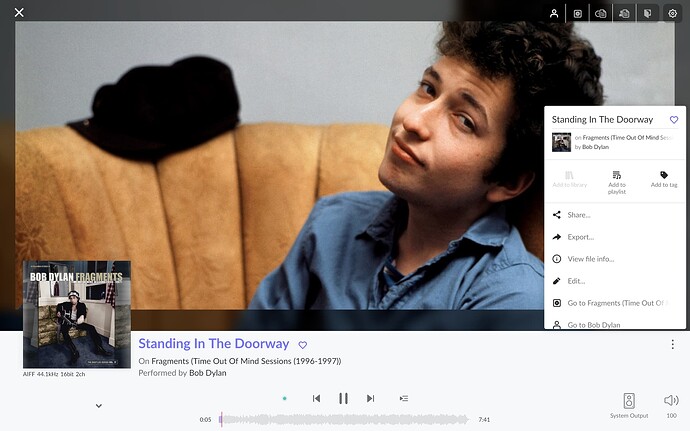Pause the playing song
The image size is (690, 431).
click(343, 398)
